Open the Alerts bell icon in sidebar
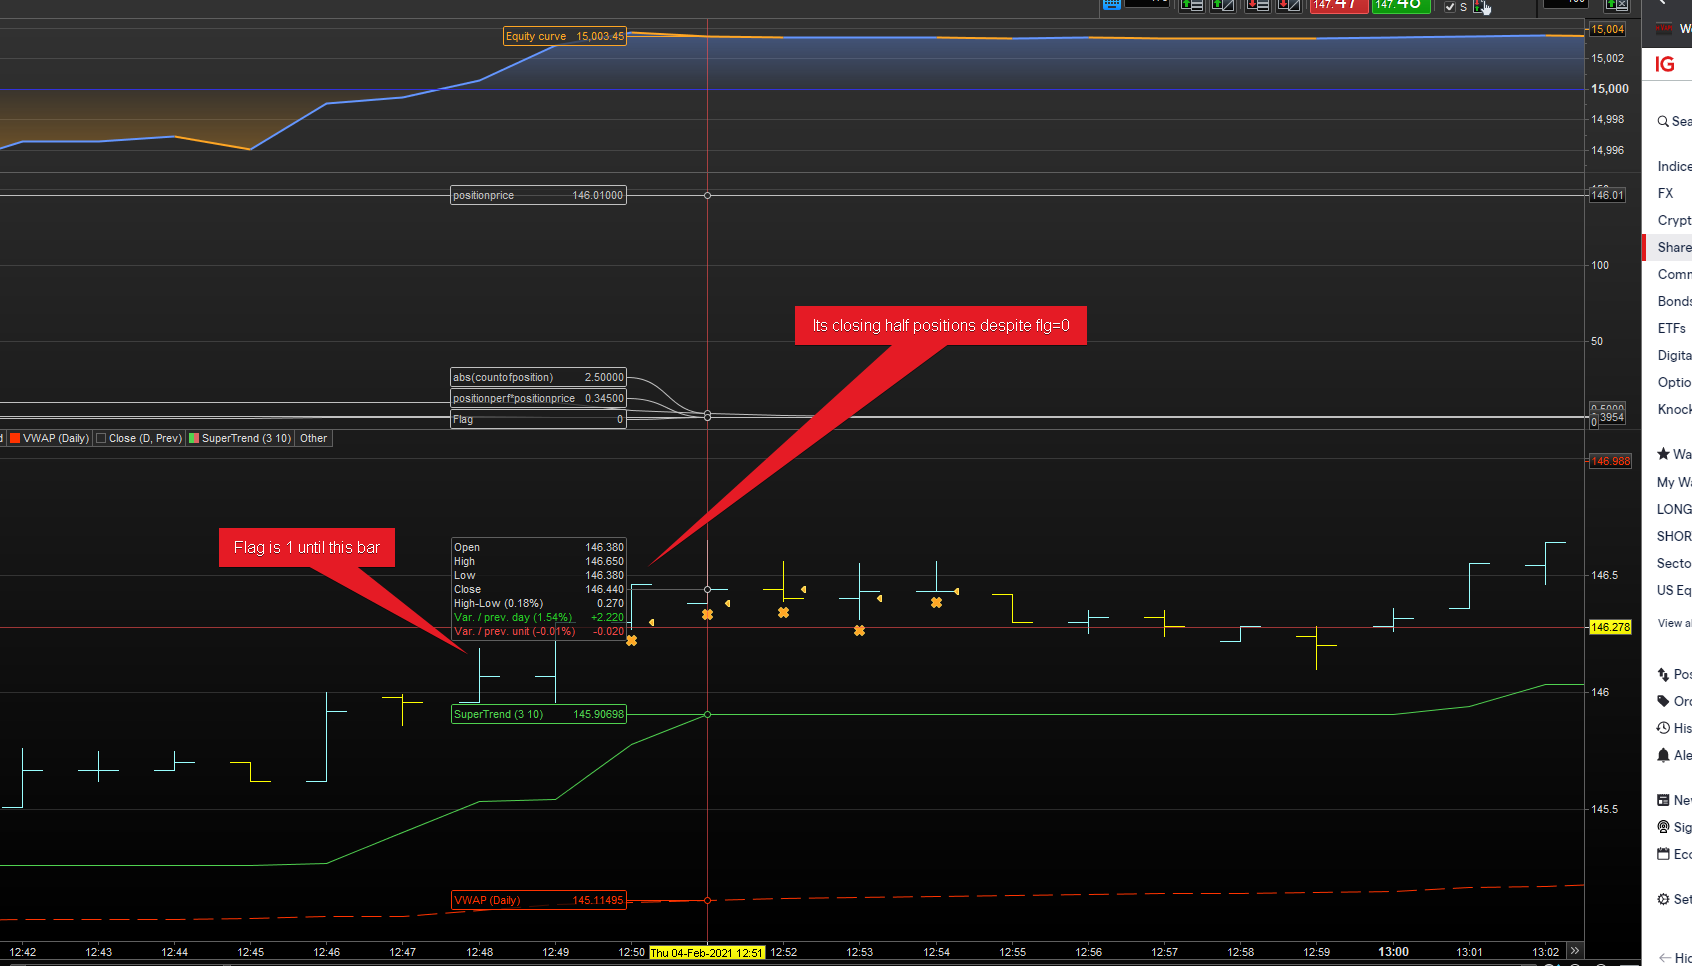The image size is (1692, 966). click(x=1663, y=755)
